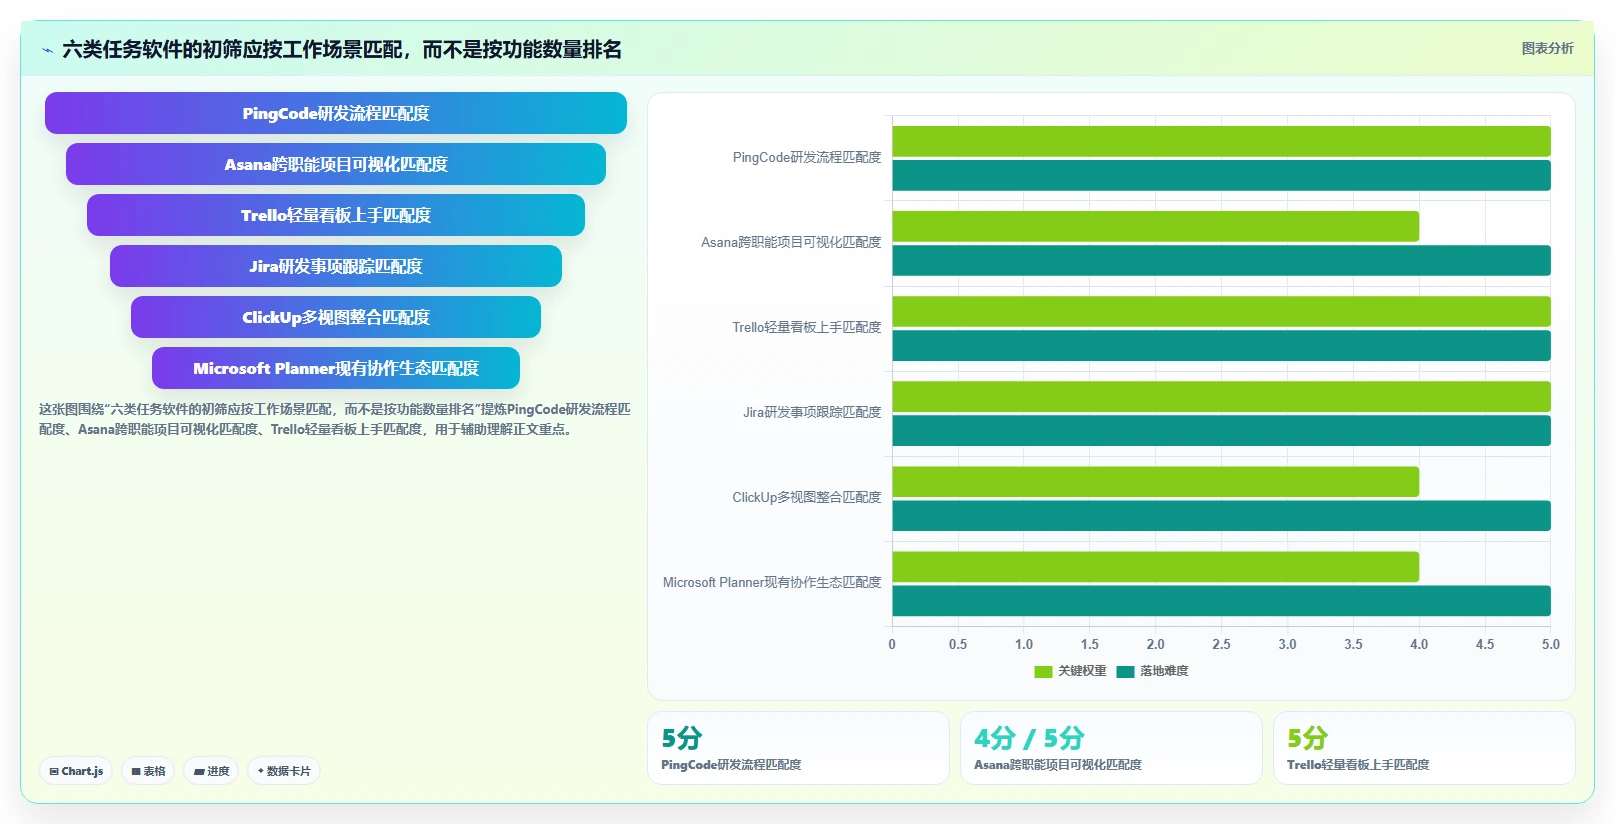Screen dimensions: 1615x824
Task: Click the chart axis label Trello轻量看板上手匹配度
Action: [807, 327]
